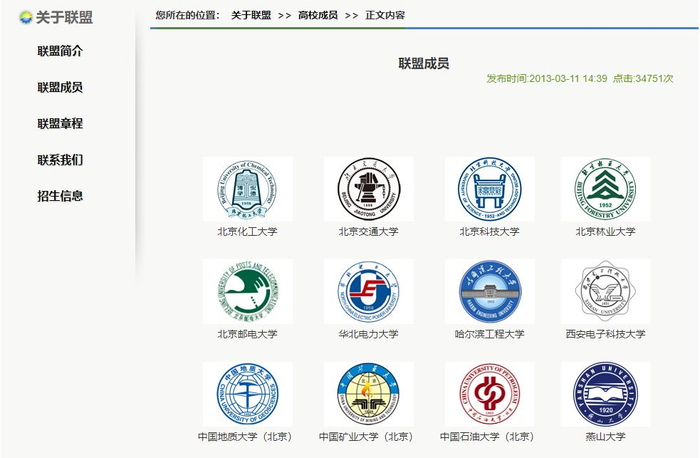Click the Beijing University of Chemical Technology logo
Screen dimensions: 700x458
pos(247,189)
